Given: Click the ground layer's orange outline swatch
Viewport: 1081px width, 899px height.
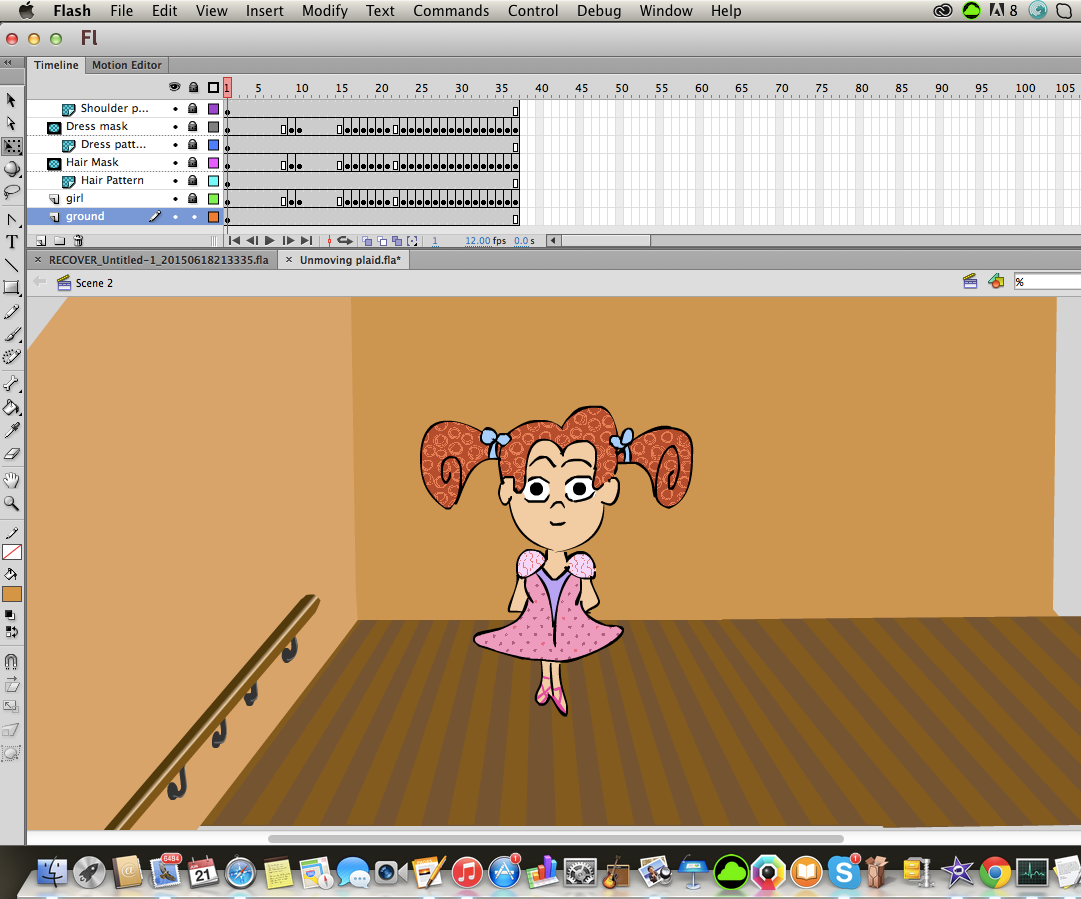Looking at the screenshot, I should point(213,216).
